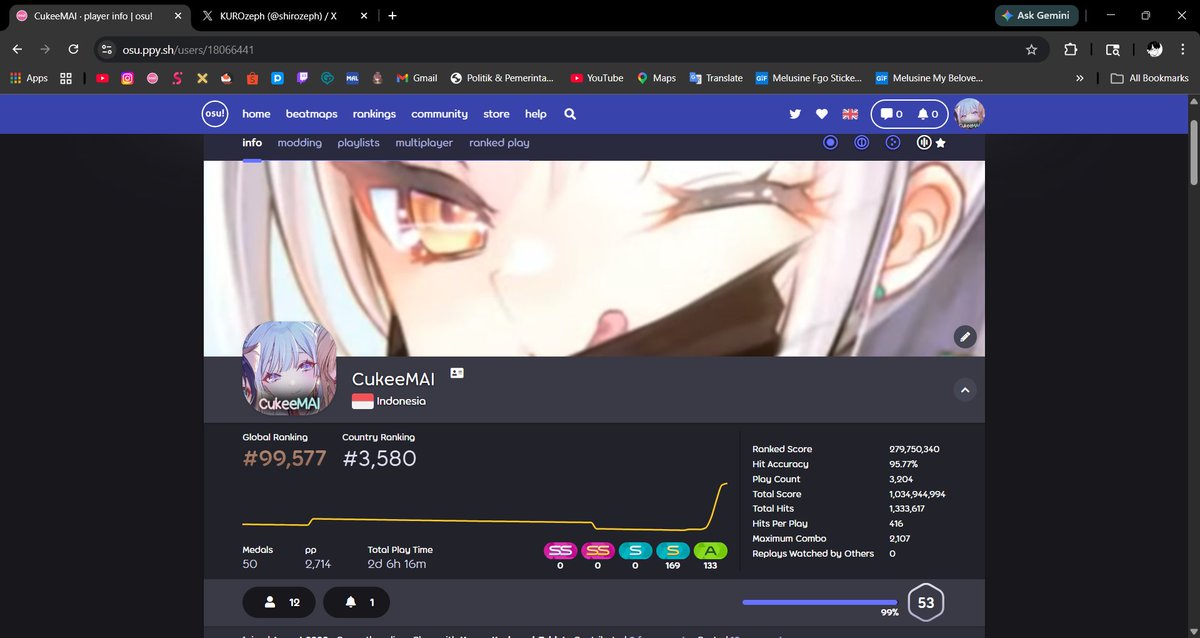Open the rankings menu

374,114
